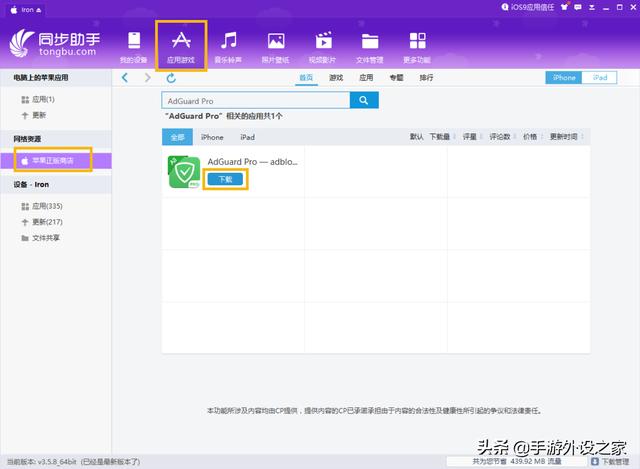The width and height of the screenshot is (640, 469).
Task: Filter results by iPhone
Action: [x=212, y=137]
